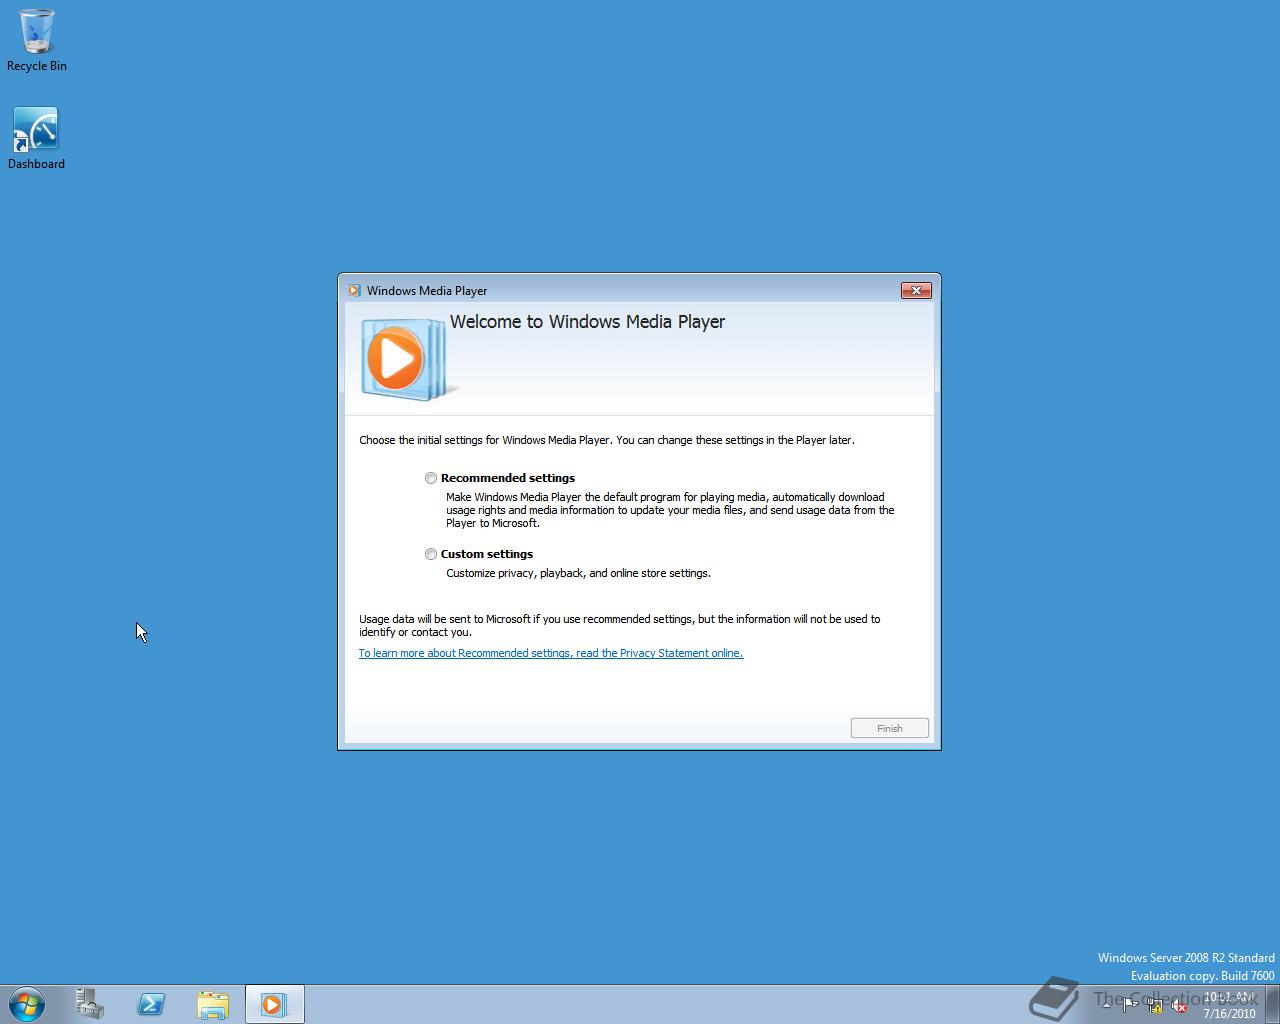This screenshot has width=1280, height=1024.
Task: Click the 'Customize privacy, playback, and online store settings.' text
Action: point(578,573)
